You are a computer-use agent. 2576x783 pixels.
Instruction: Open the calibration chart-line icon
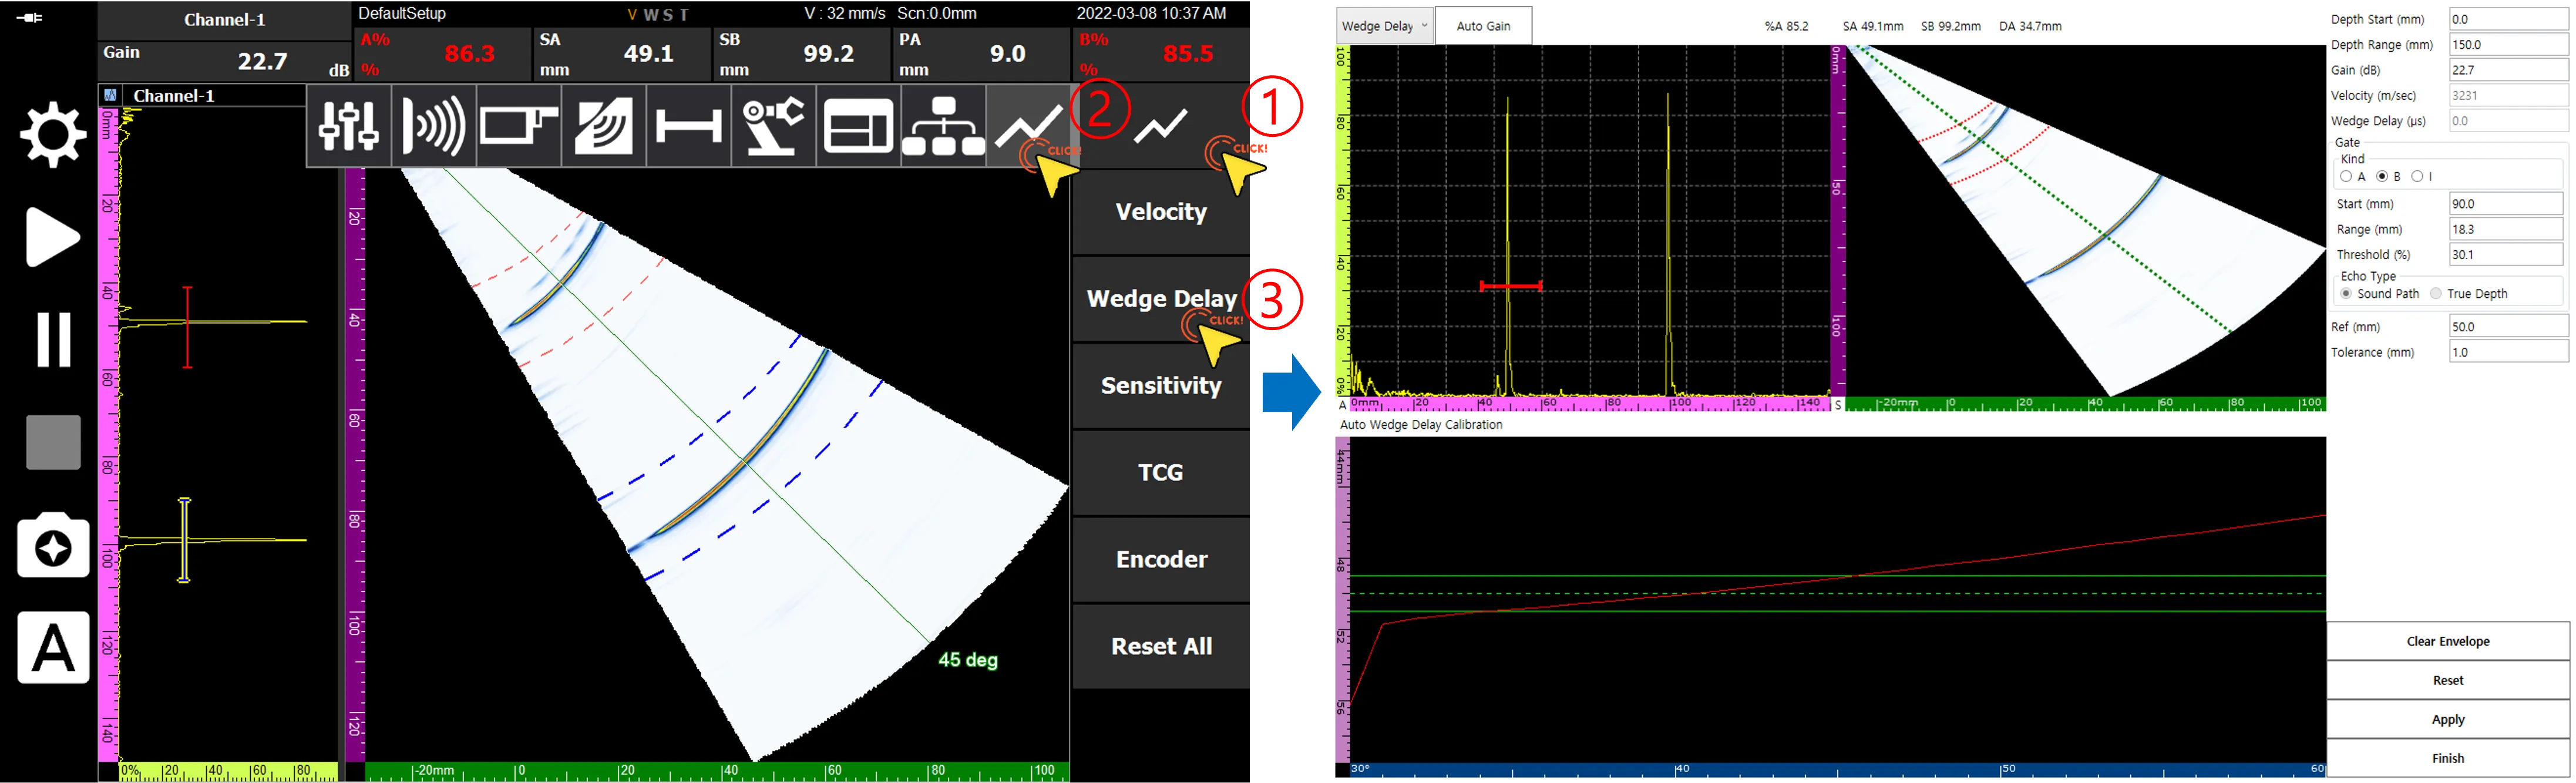click(1028, 126)
